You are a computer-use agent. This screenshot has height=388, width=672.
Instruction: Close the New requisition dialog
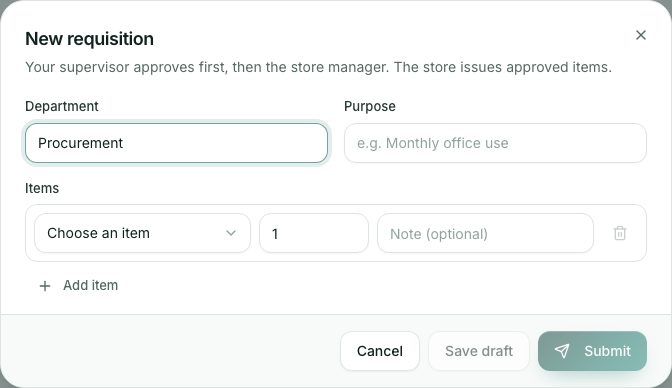[x=641, y=35]
